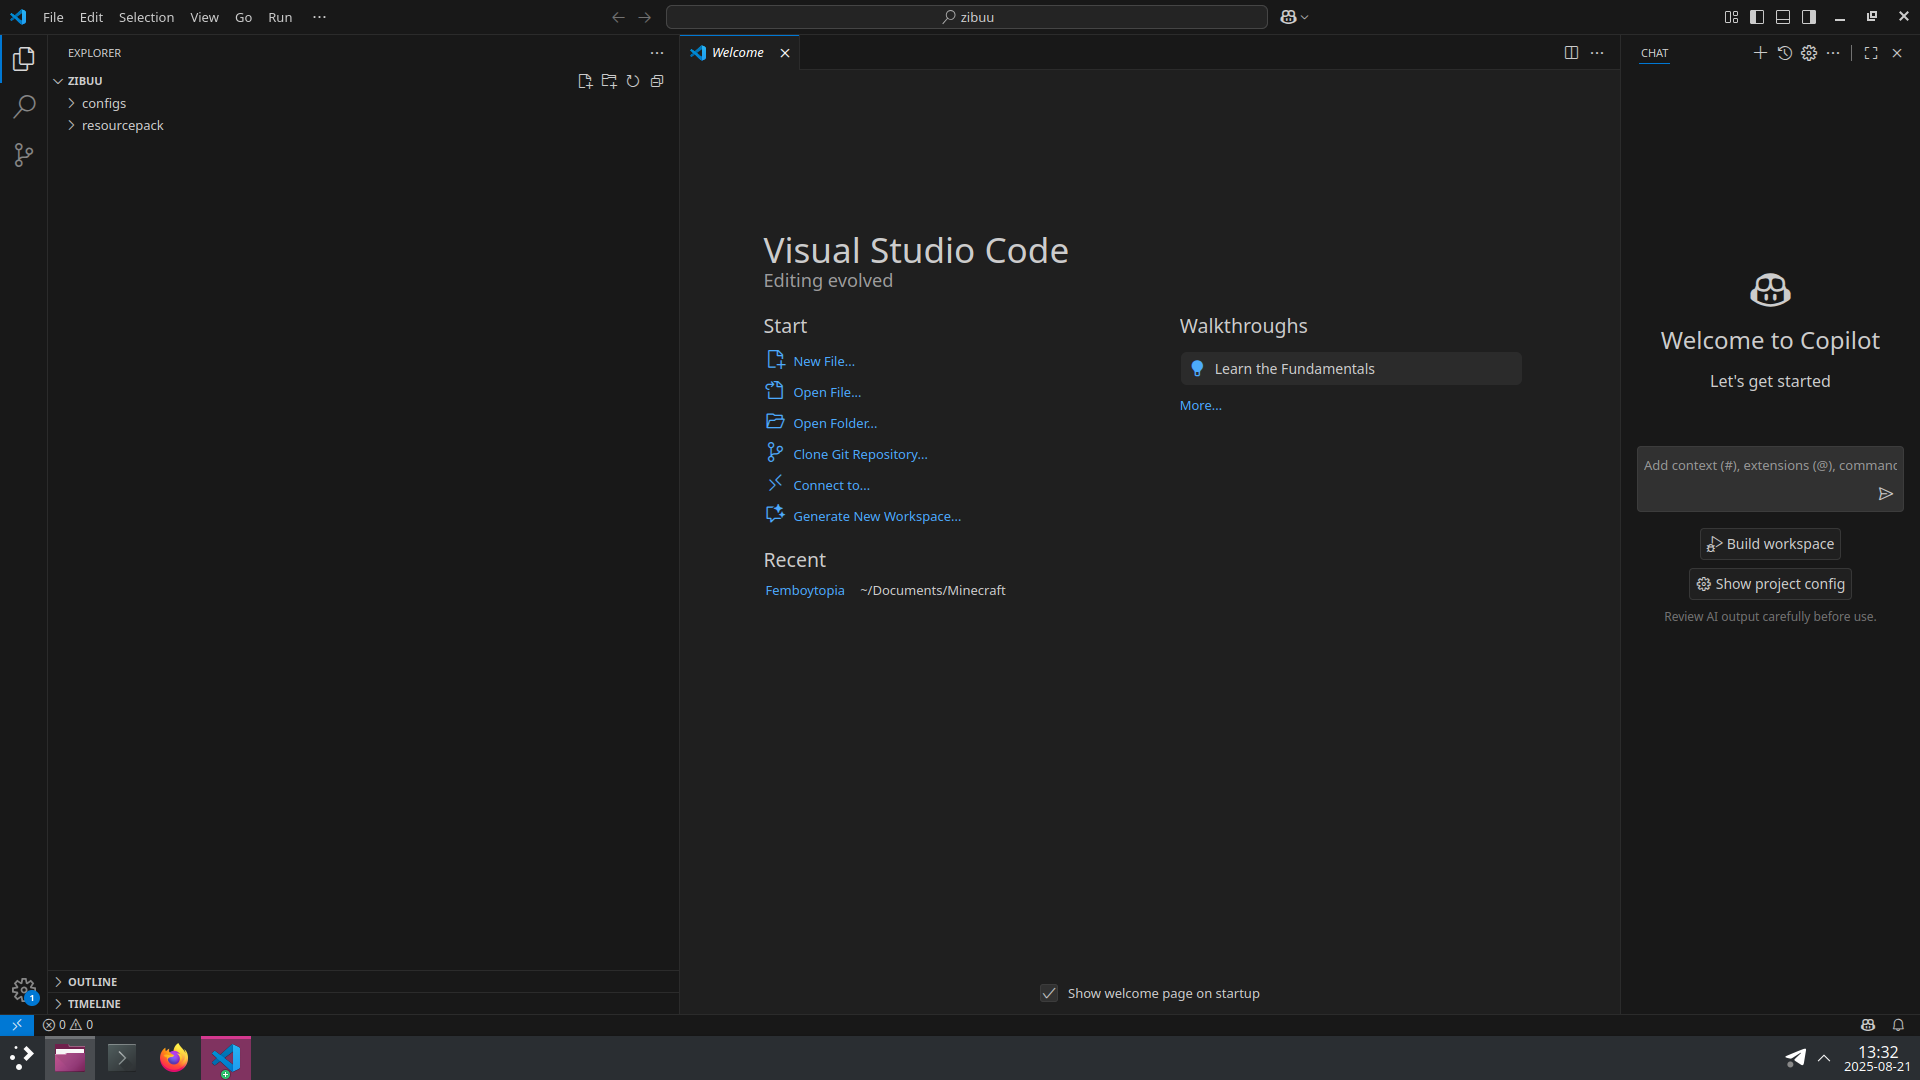Viewport: 1920px width, 1080px height.
Task: Open the Search view in activity bar
Action: 24,107
